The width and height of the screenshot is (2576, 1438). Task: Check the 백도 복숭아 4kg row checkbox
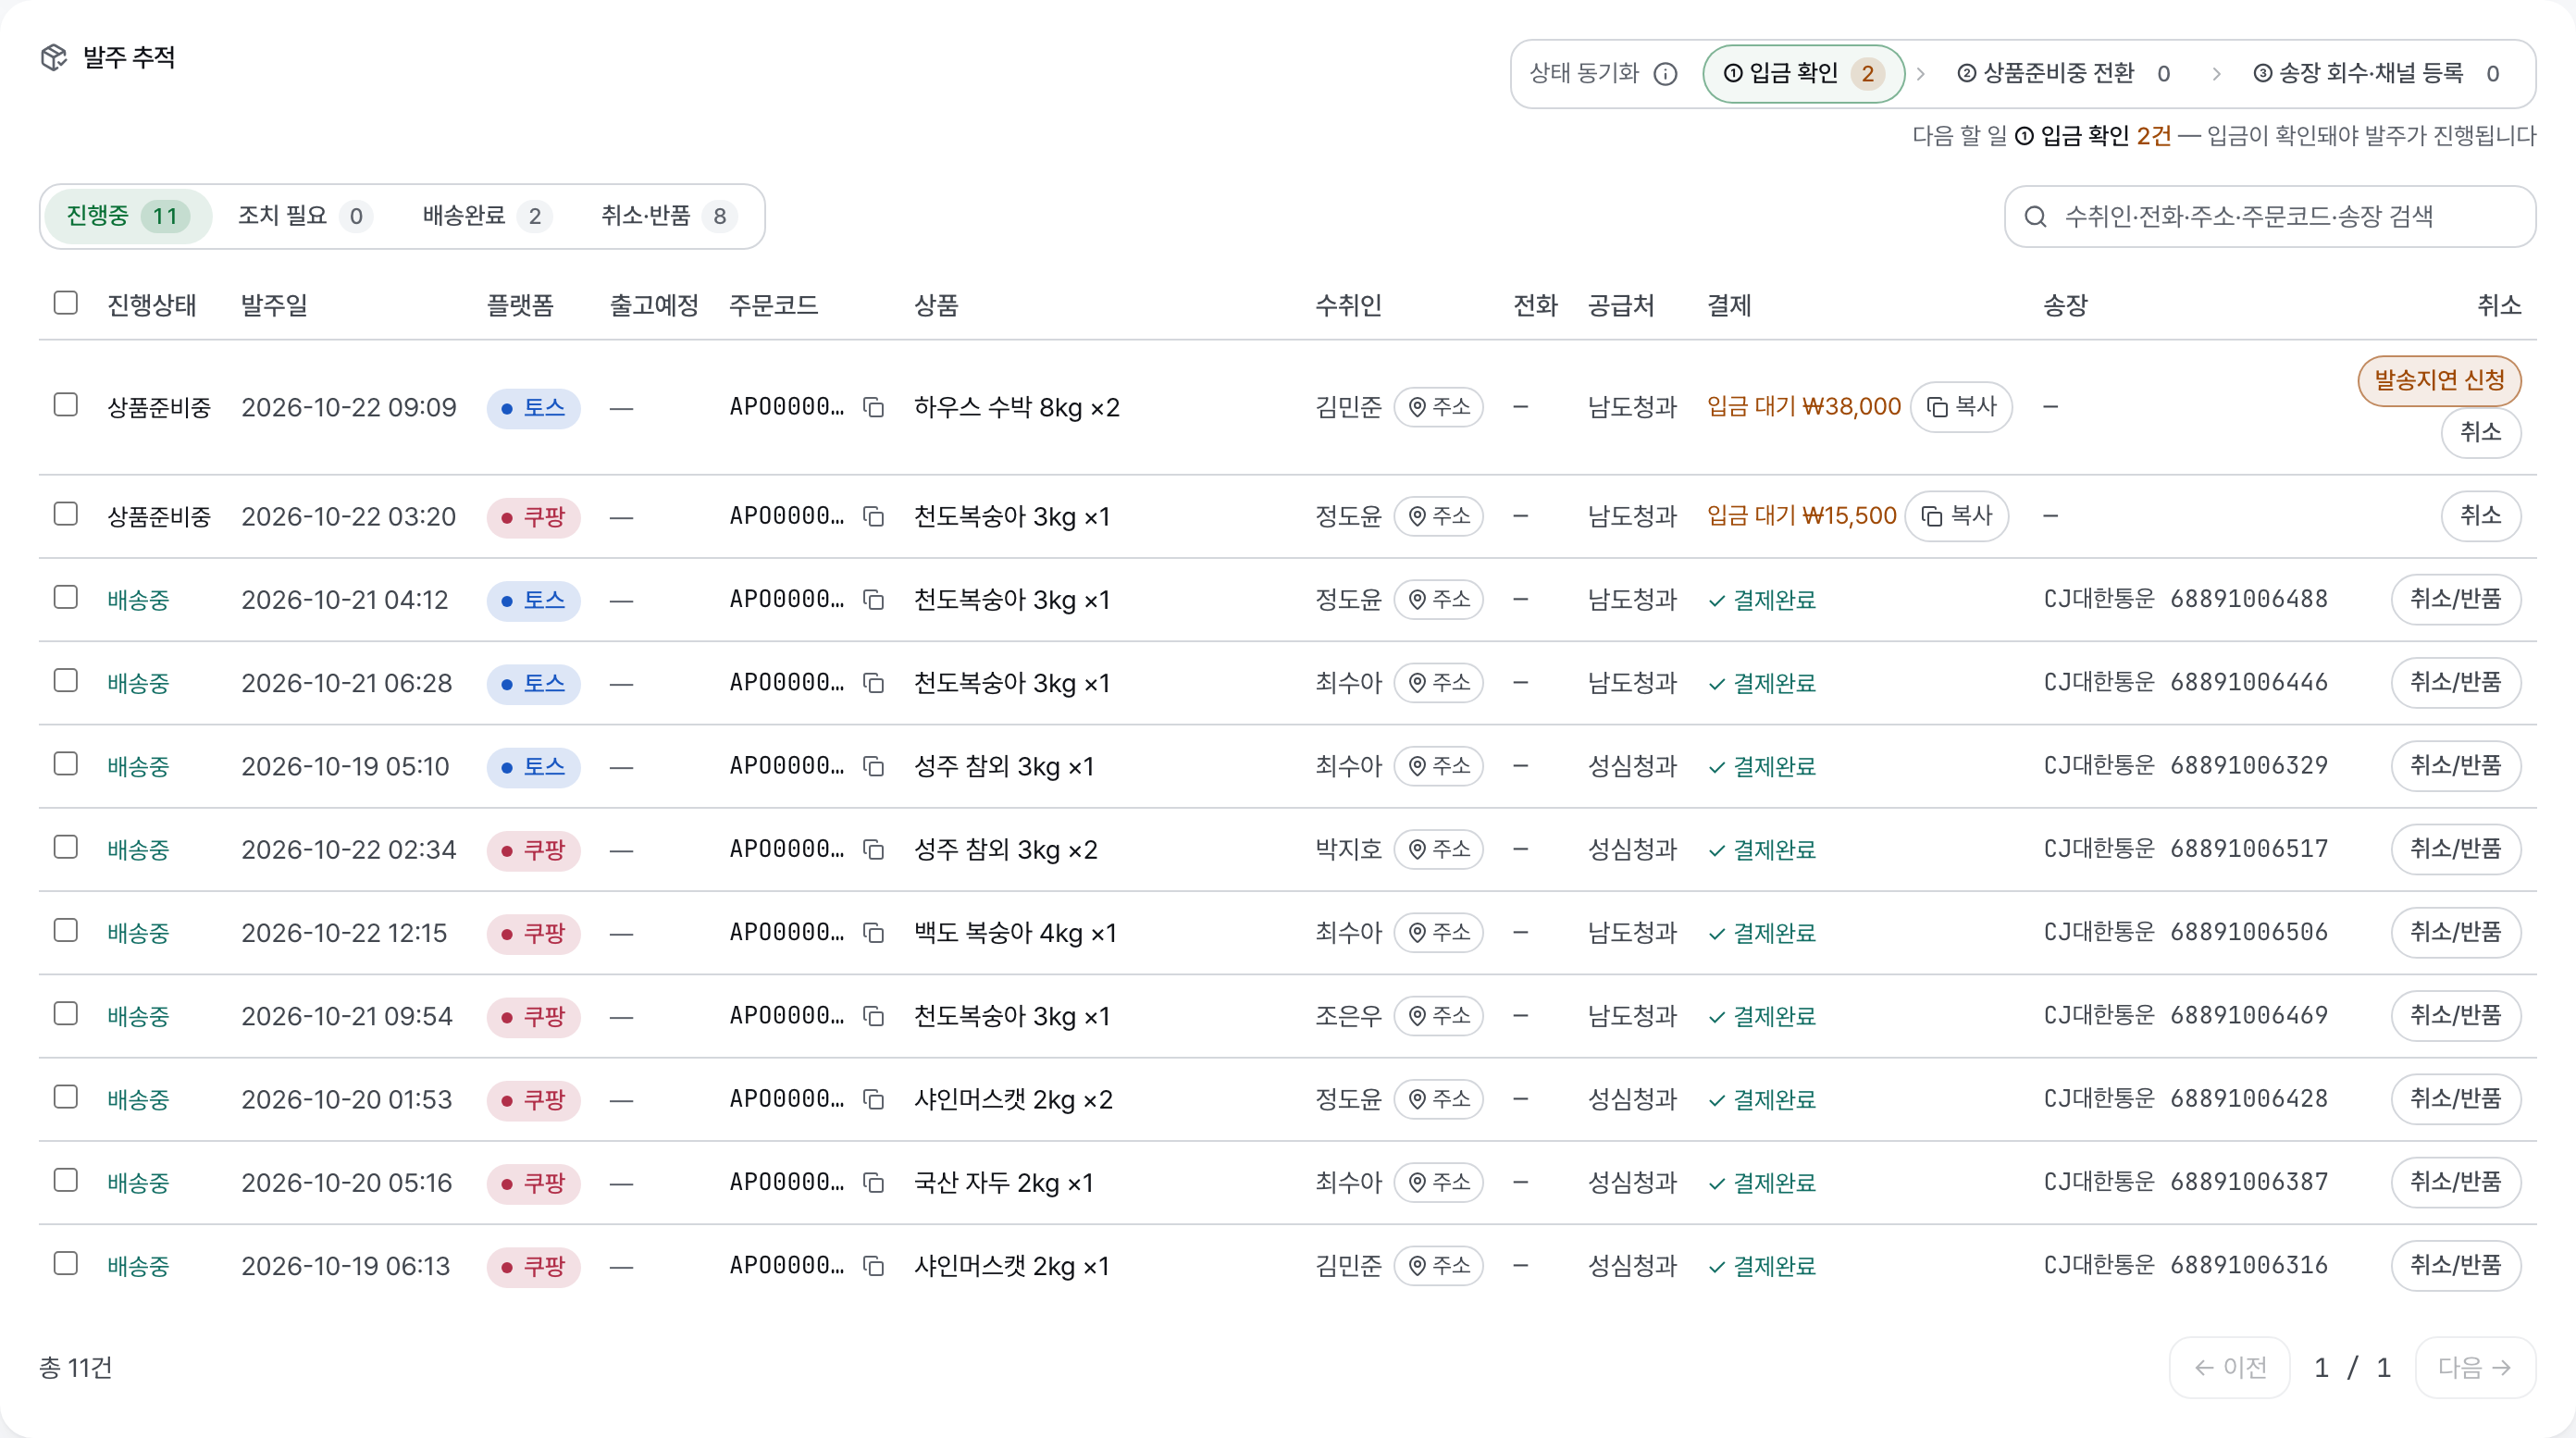66,930
